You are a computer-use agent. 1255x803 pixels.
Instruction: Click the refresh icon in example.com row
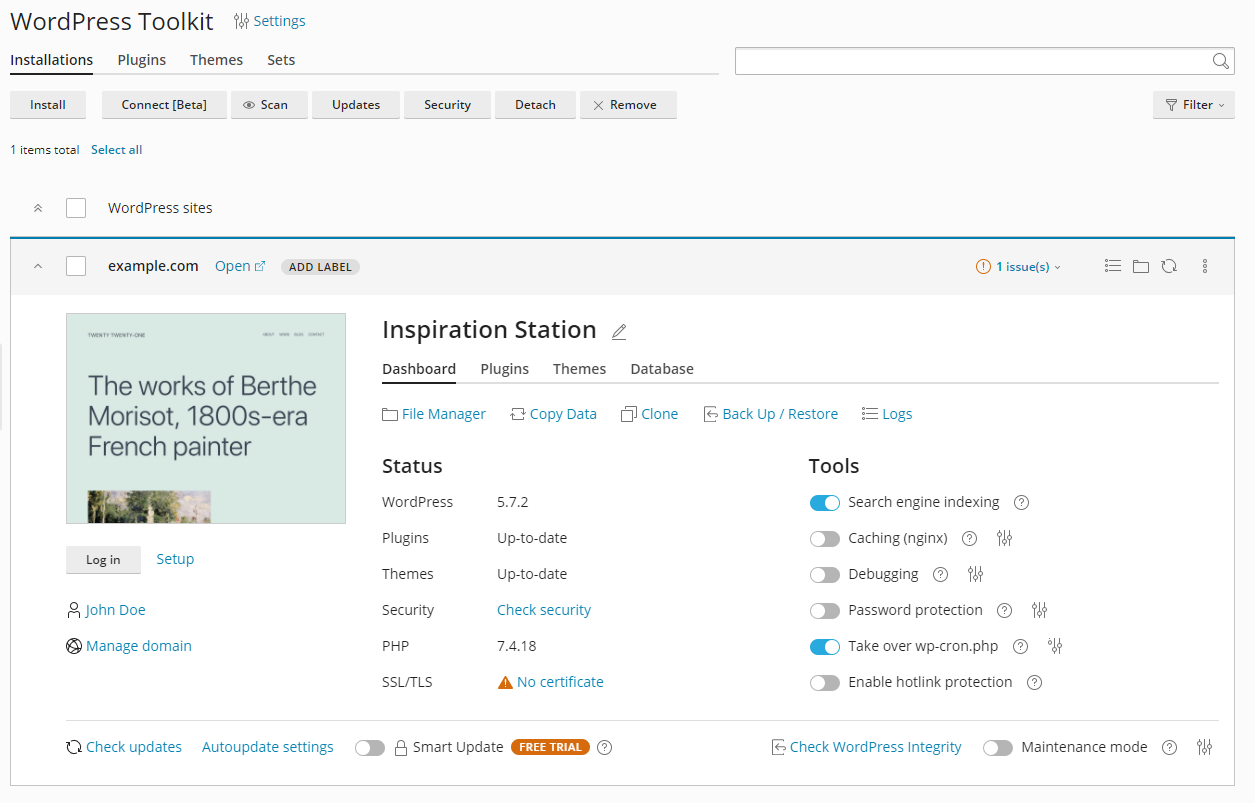click(x=1169, y=266)
